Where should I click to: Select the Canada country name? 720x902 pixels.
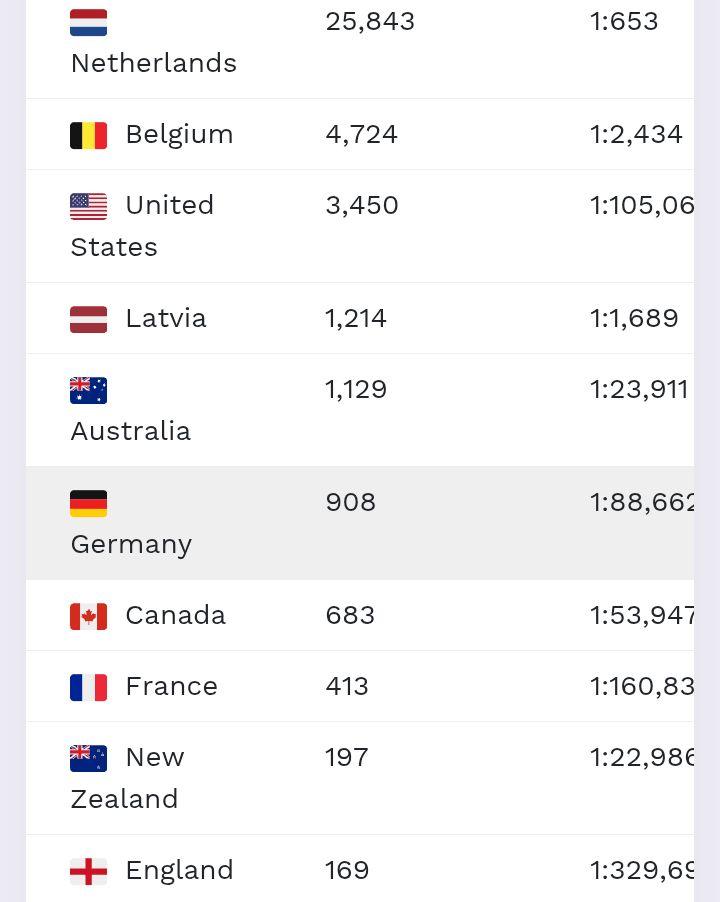(175, 615)
